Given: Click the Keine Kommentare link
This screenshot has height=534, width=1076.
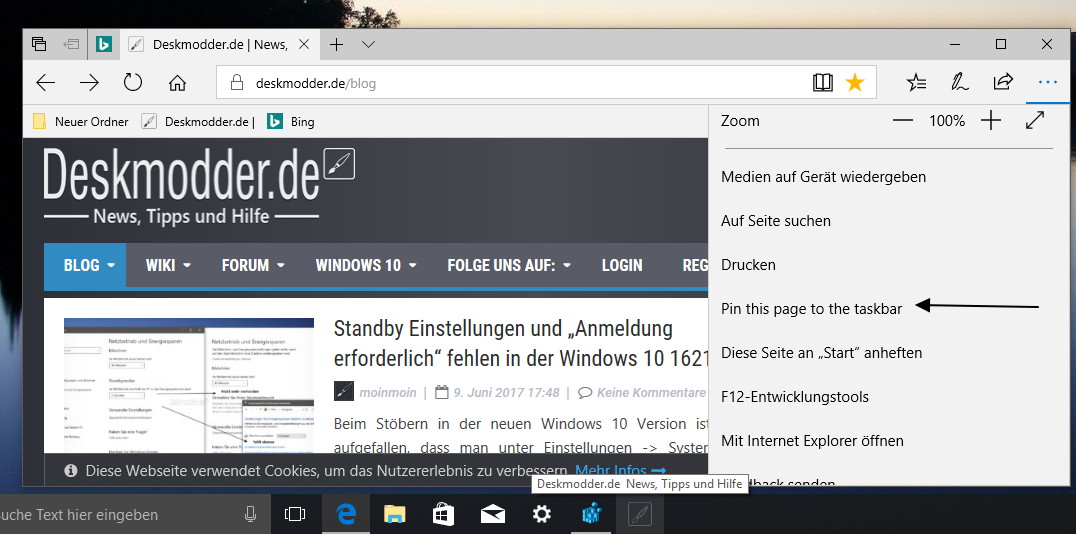Looking at the screenshot, I should [650, 393].
